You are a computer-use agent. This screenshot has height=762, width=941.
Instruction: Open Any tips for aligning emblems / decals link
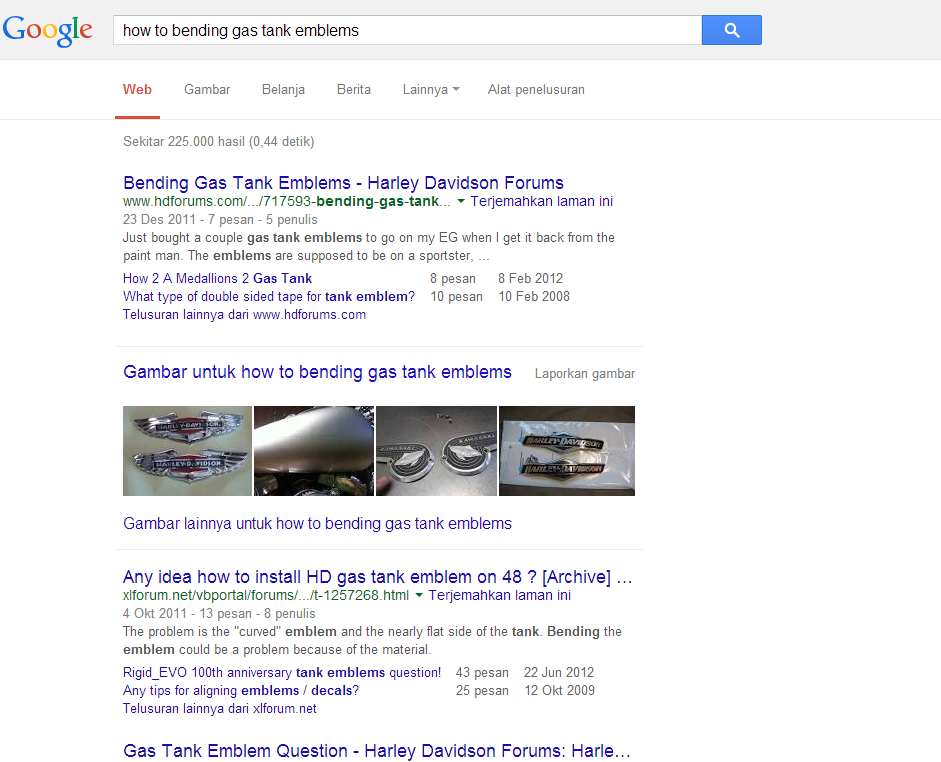241,691
